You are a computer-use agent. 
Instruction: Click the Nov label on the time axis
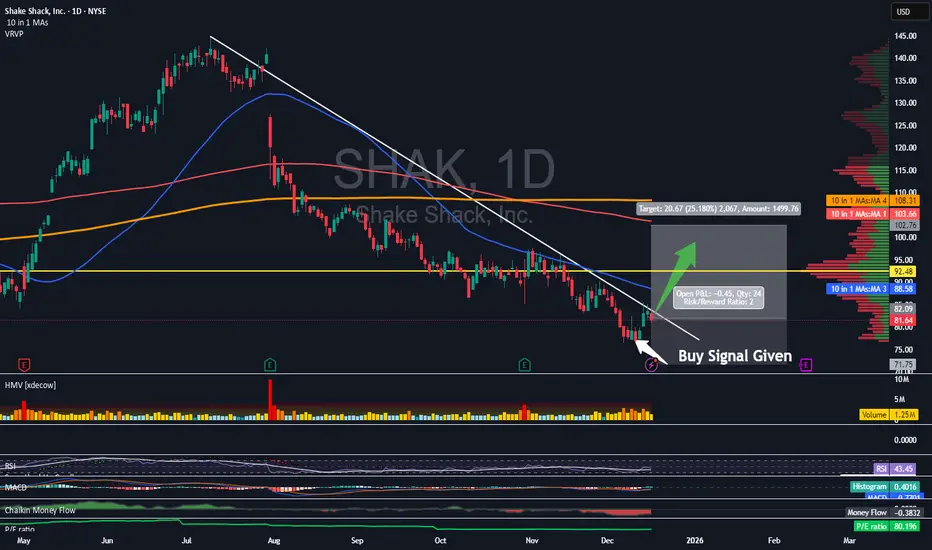(x=532, y=540)
